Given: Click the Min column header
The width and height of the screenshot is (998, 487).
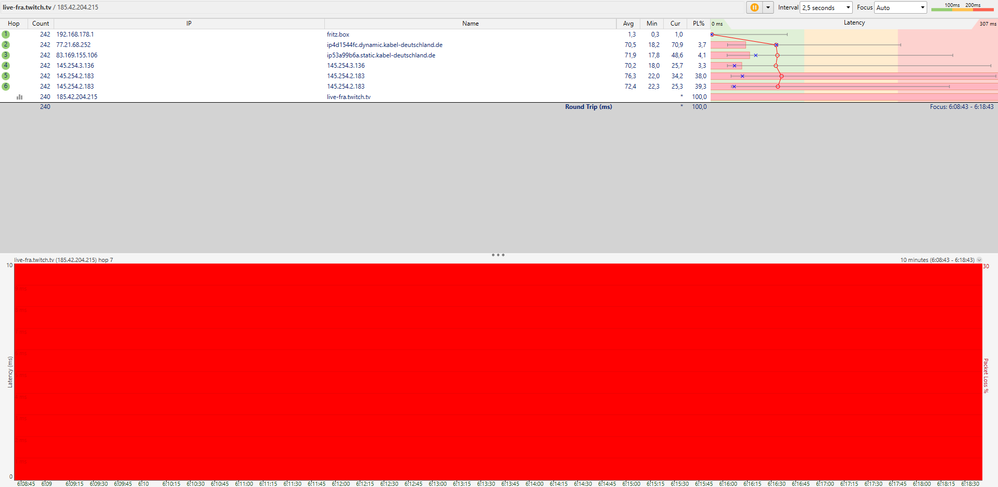Looking at the screenshot, I should point(651,24).
